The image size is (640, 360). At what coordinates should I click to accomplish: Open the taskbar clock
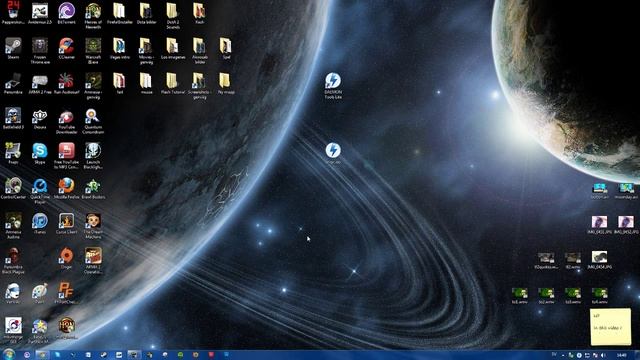(622, 355)
